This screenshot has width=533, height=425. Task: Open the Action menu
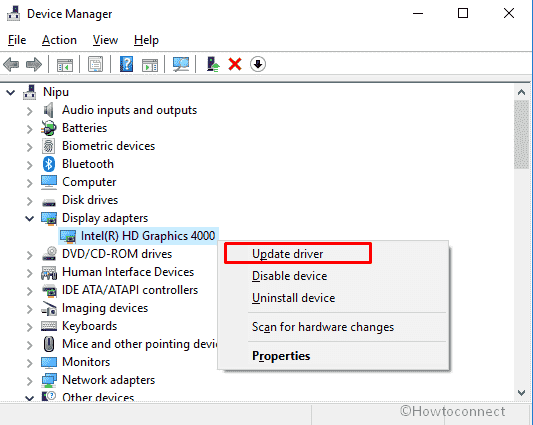59,40
